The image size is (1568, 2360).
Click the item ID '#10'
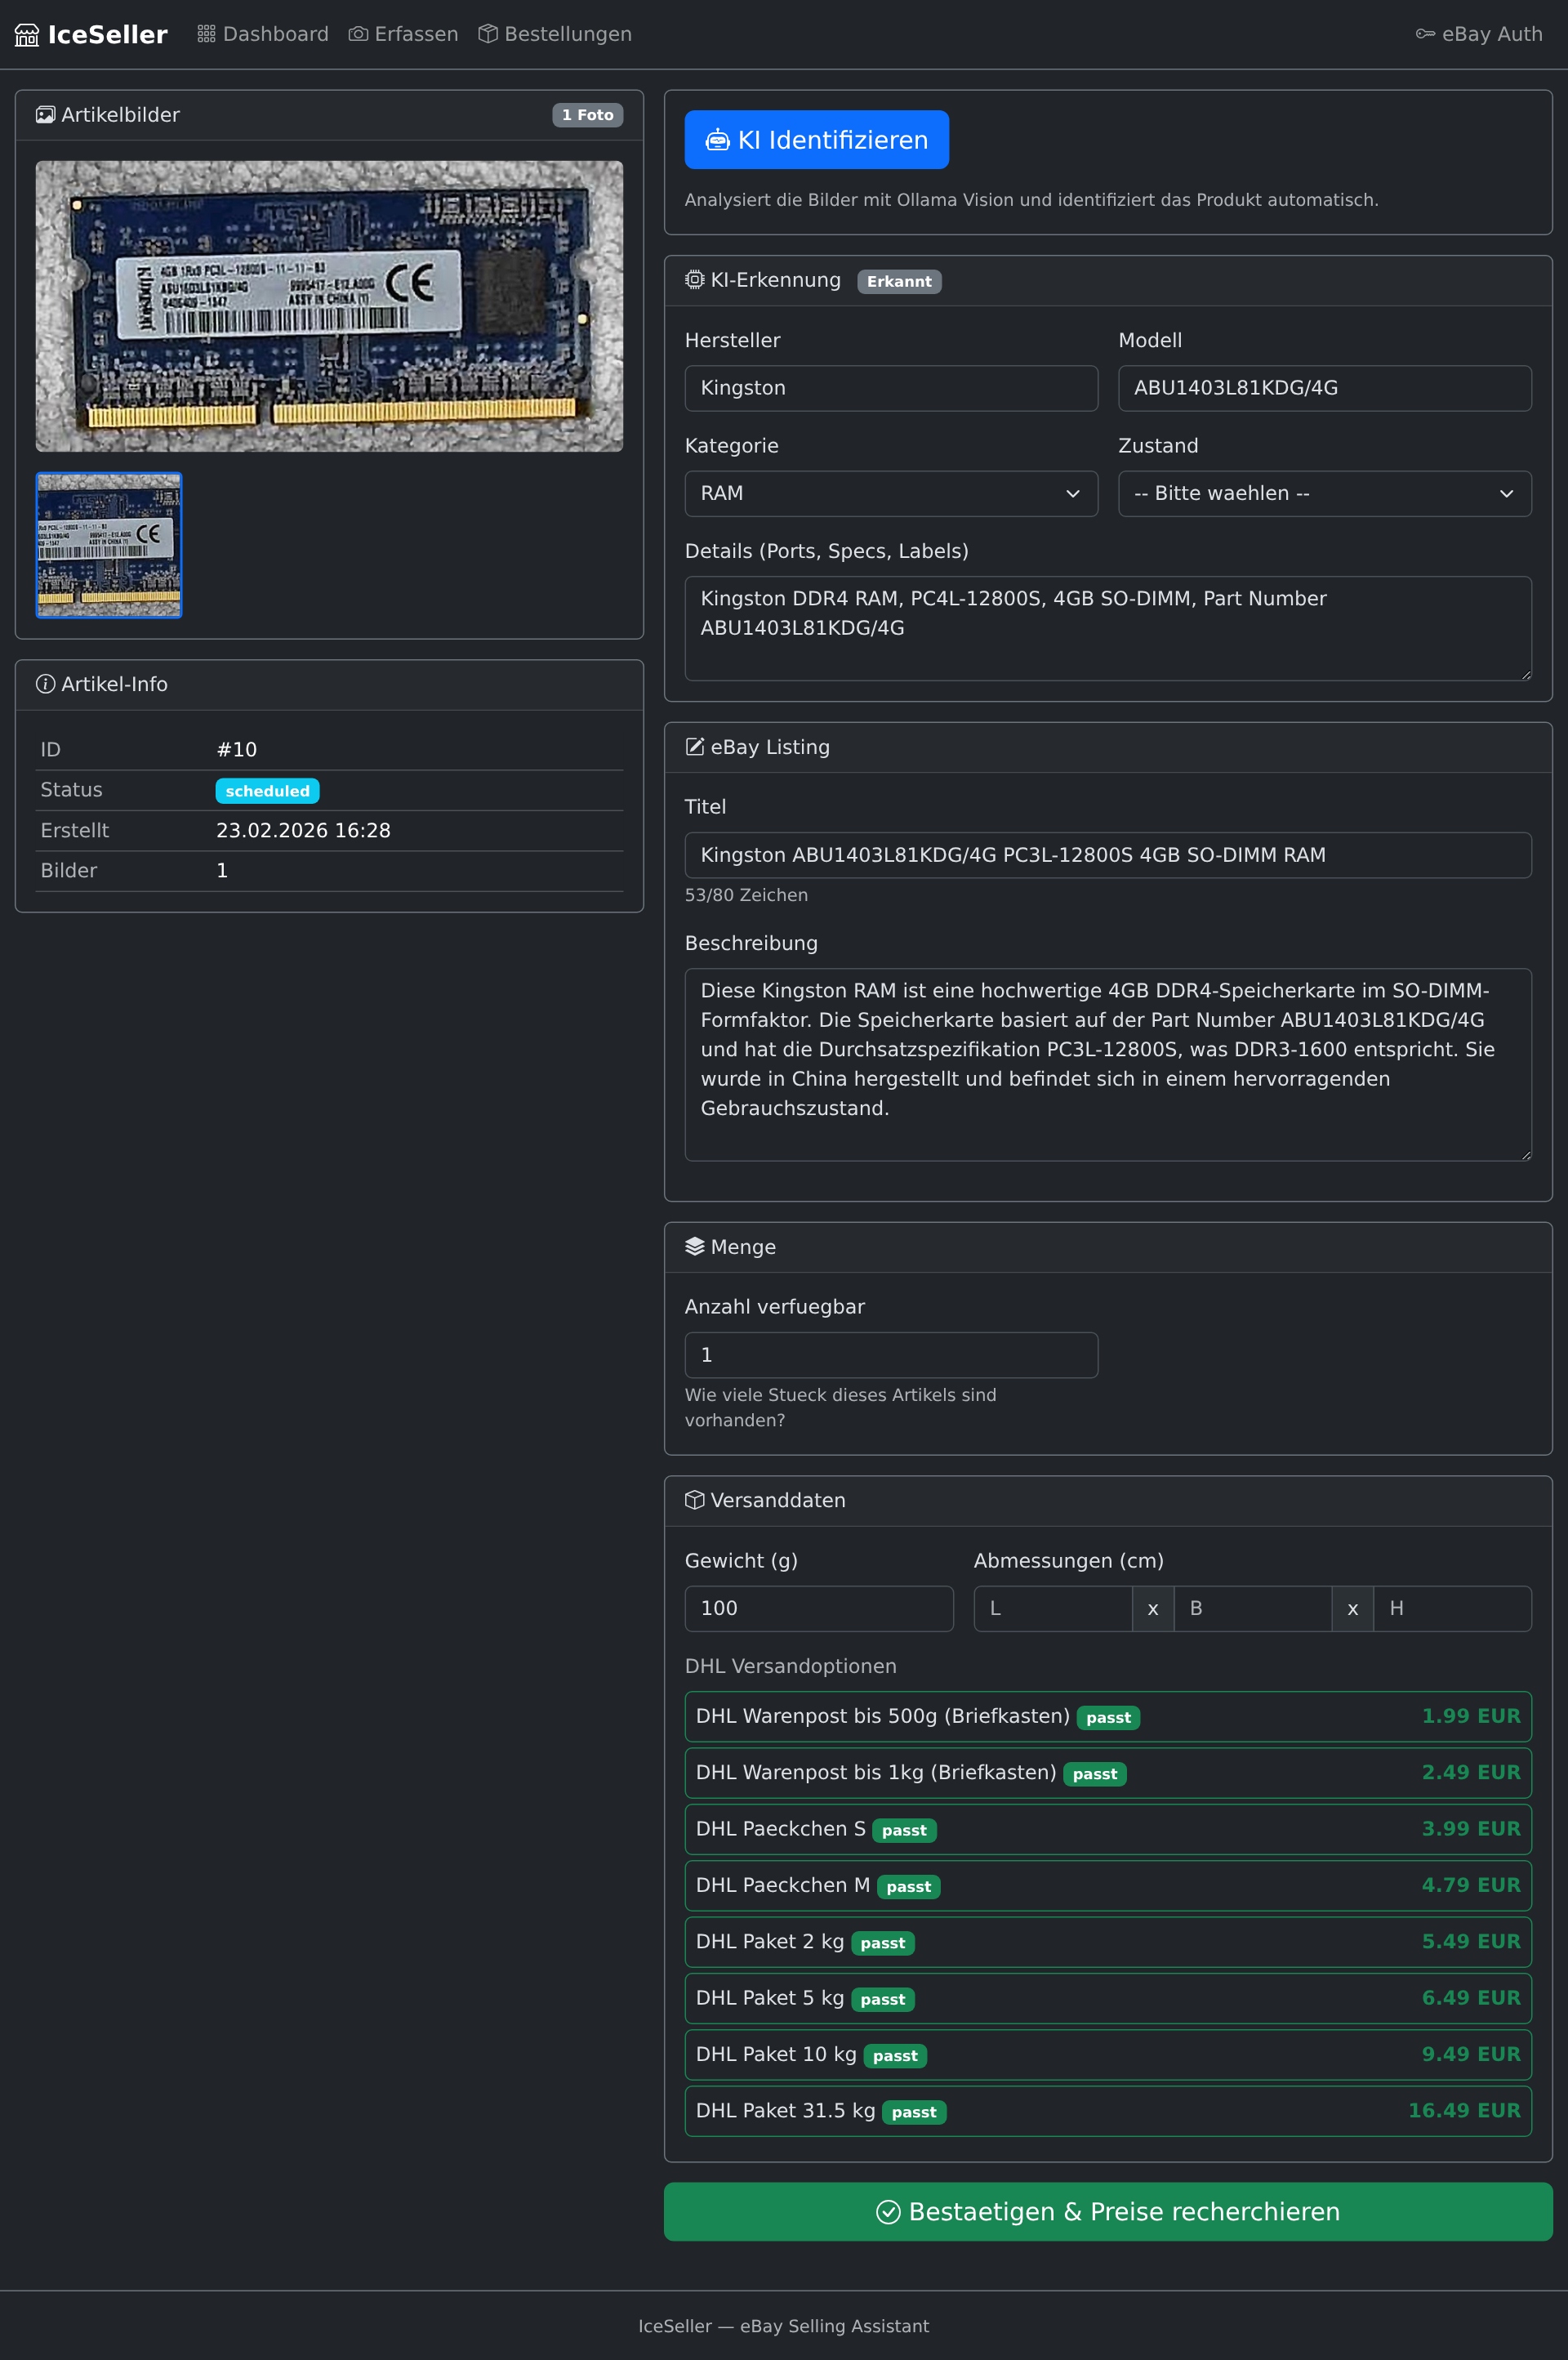coord(237,749)
